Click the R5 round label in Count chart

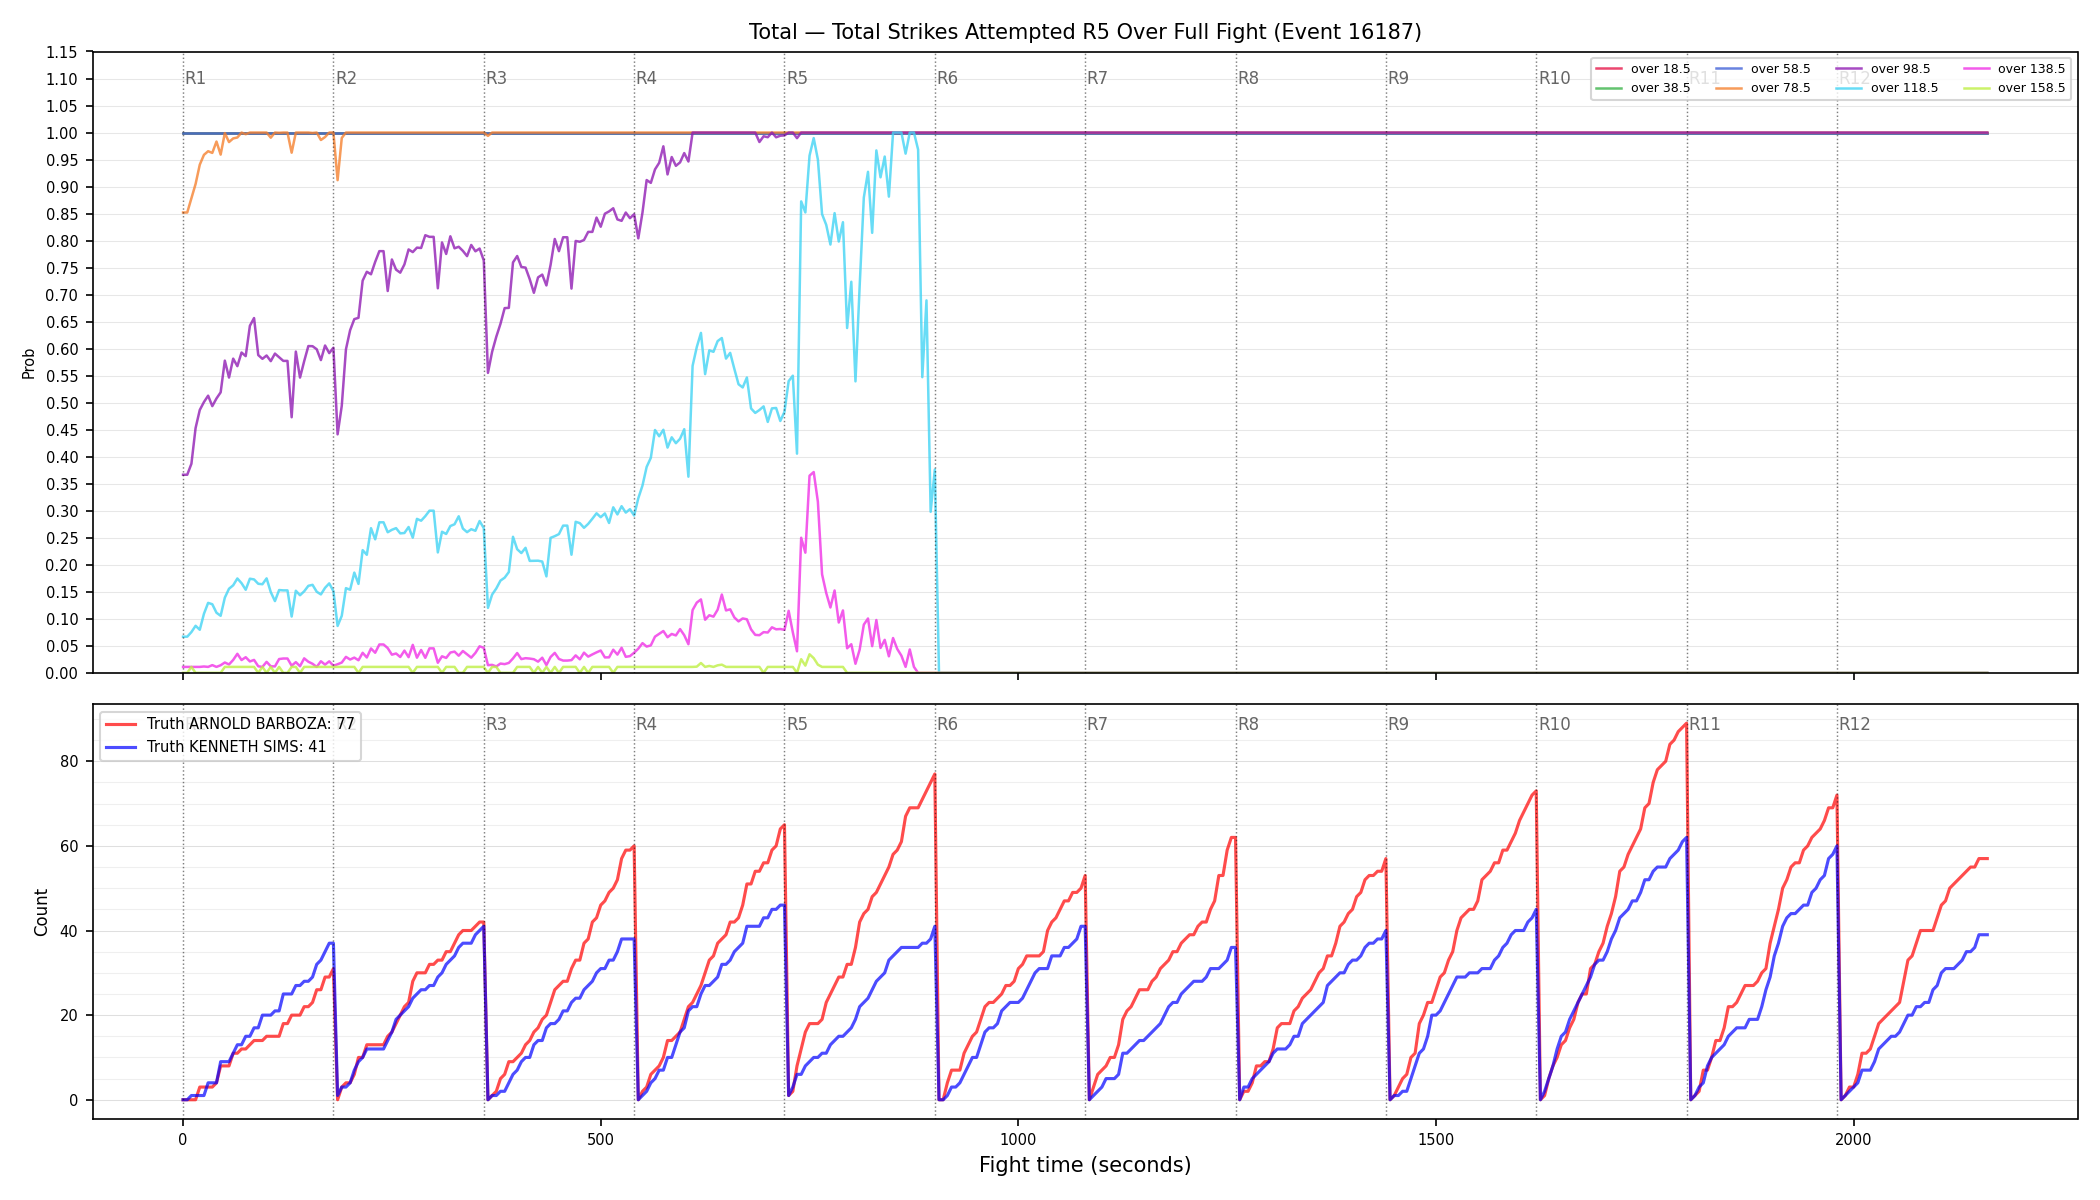pyautogui.click(x=797, y=724)
